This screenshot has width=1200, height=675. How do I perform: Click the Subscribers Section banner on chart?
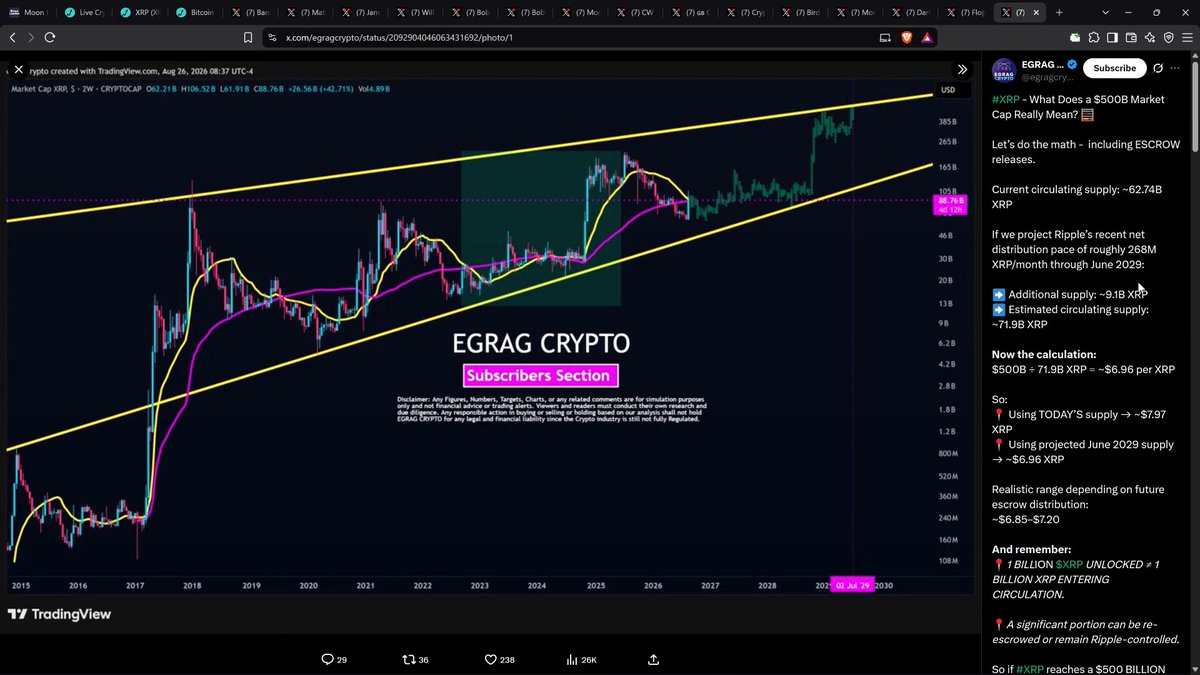541,376
